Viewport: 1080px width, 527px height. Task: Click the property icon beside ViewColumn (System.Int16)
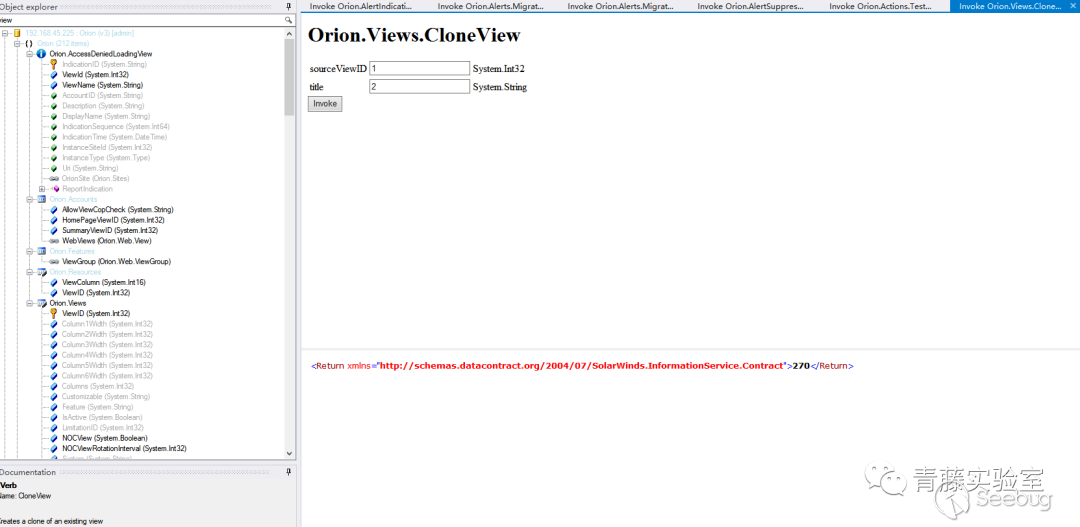click(54, 282)
